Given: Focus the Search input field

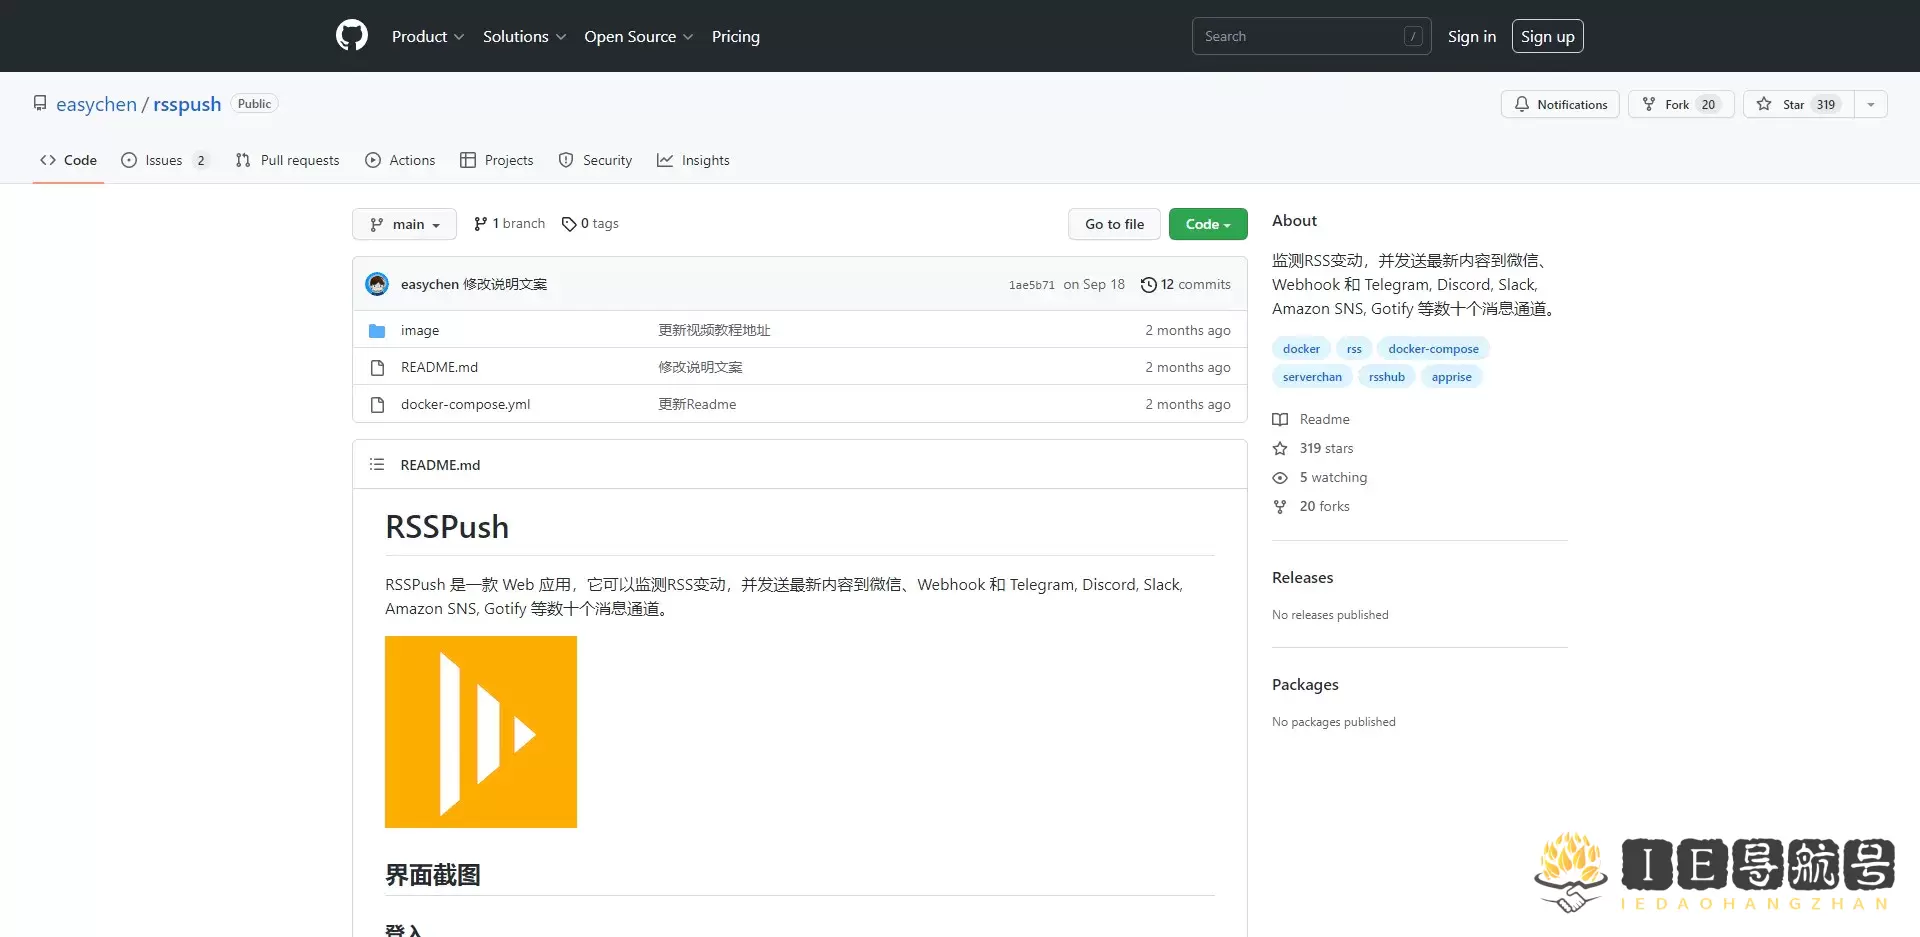Looking at the screenshot, I should coord(1300,37).
